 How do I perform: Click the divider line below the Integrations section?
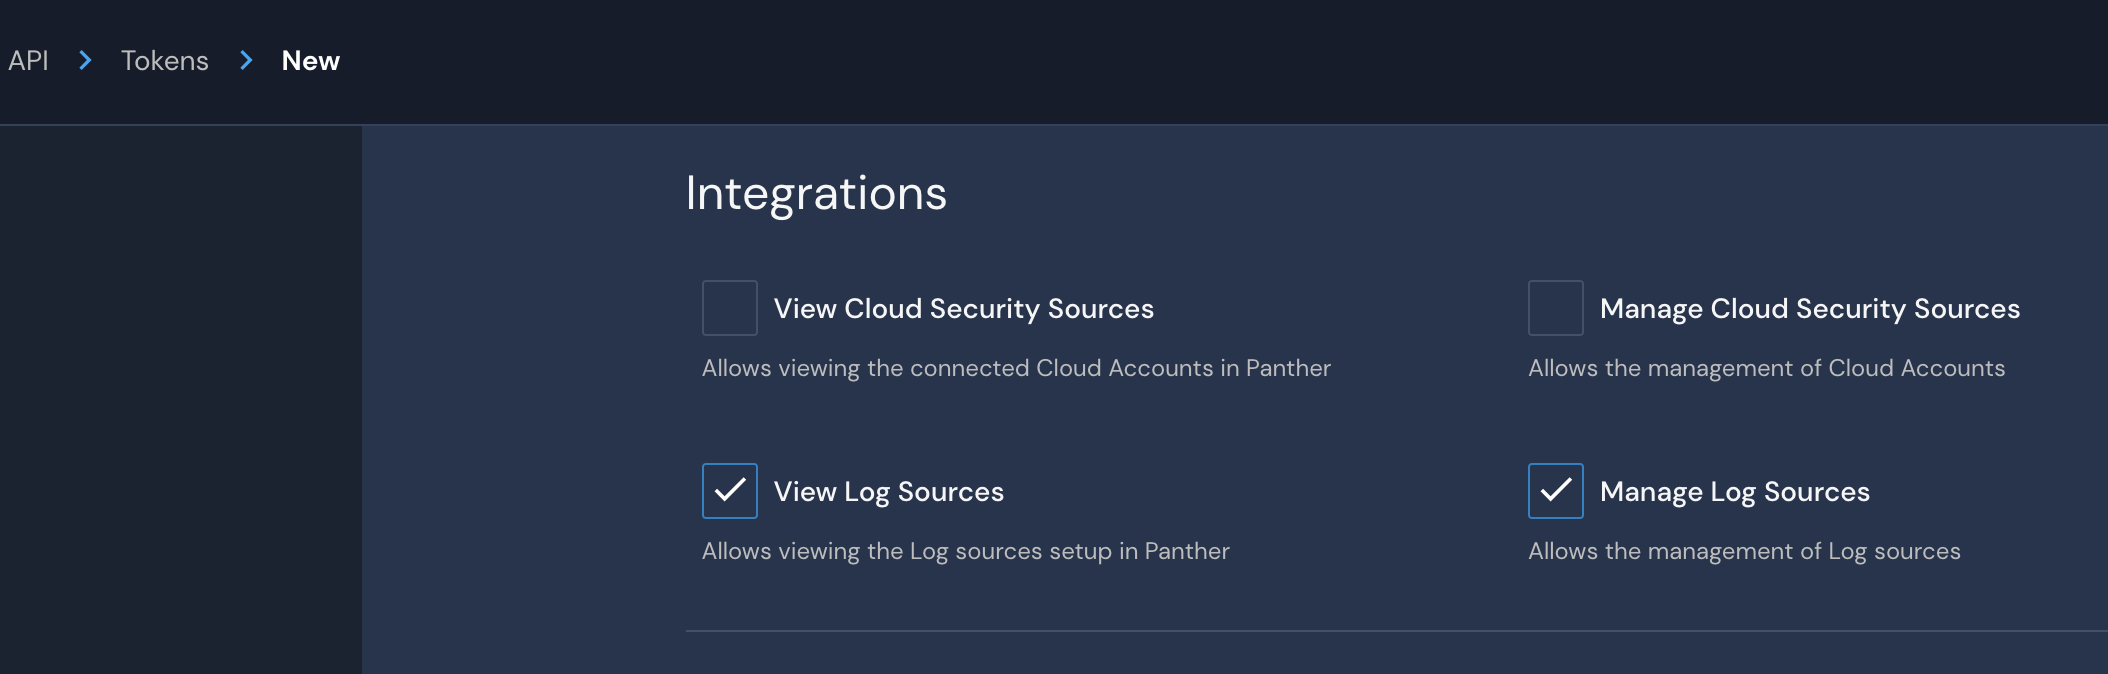tap(1396, 631)
